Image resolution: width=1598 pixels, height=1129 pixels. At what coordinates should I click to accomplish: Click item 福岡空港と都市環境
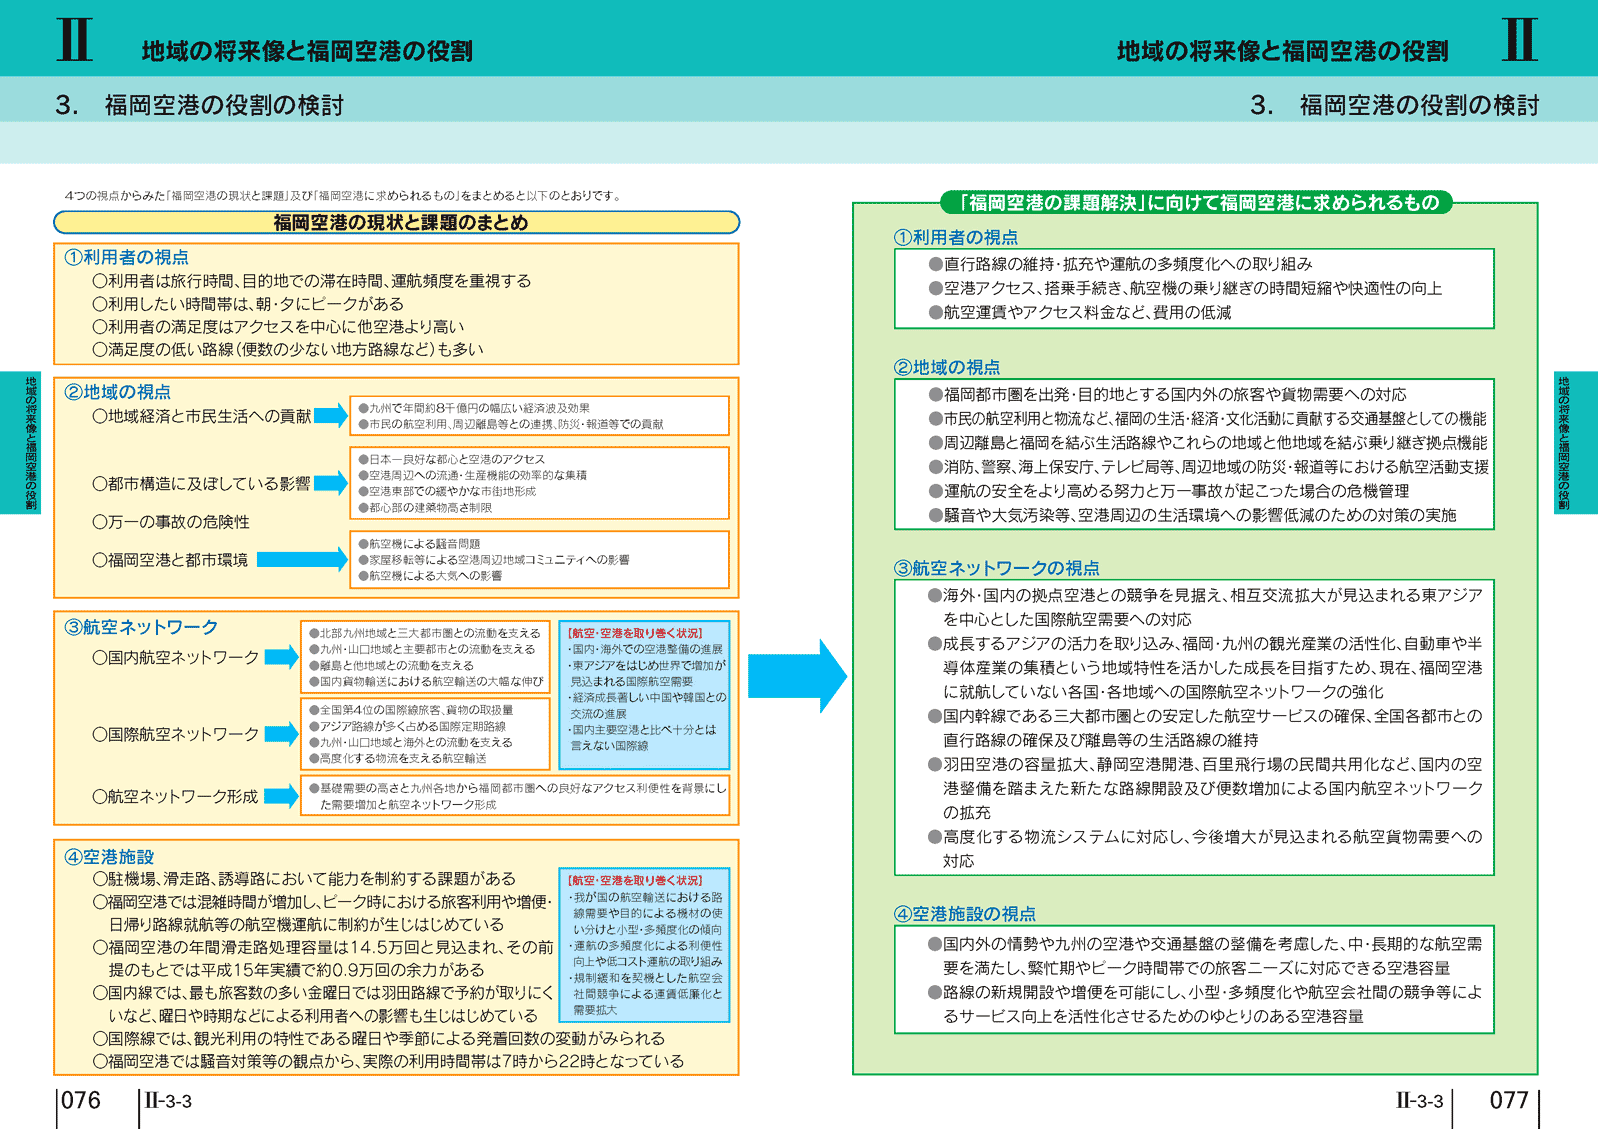[170, 560]
